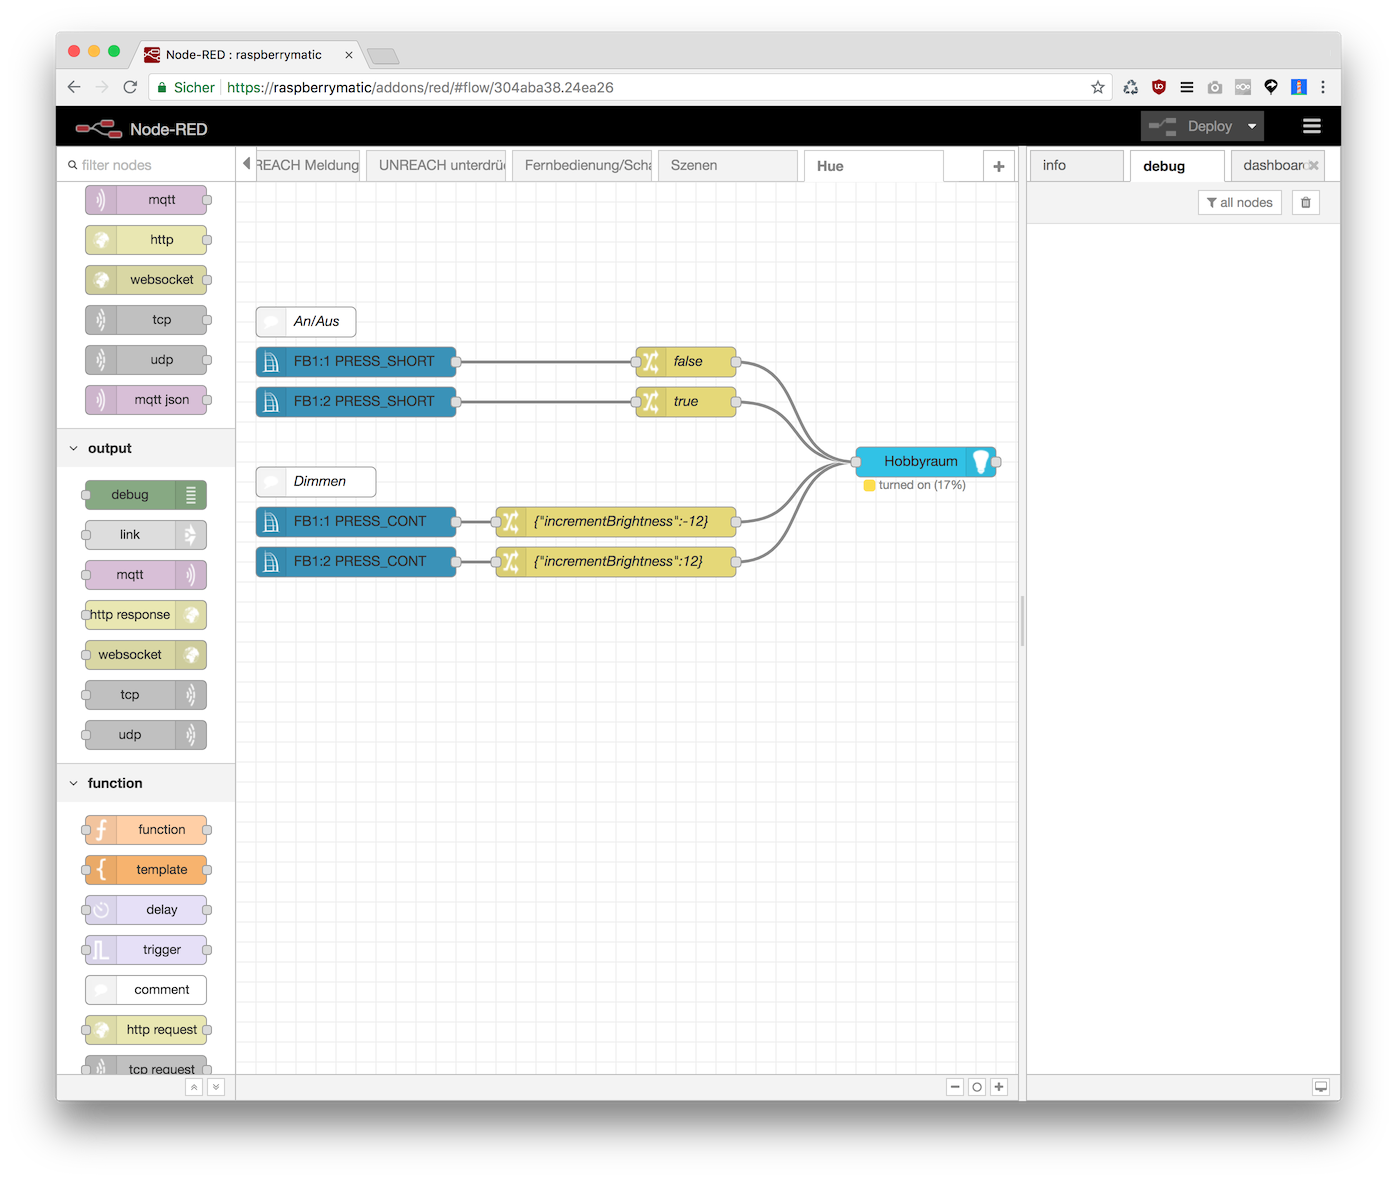Reset canvas zoom level
Image resolution: width=1397 pixels, height=1181 pixels.
[977, 1087]
